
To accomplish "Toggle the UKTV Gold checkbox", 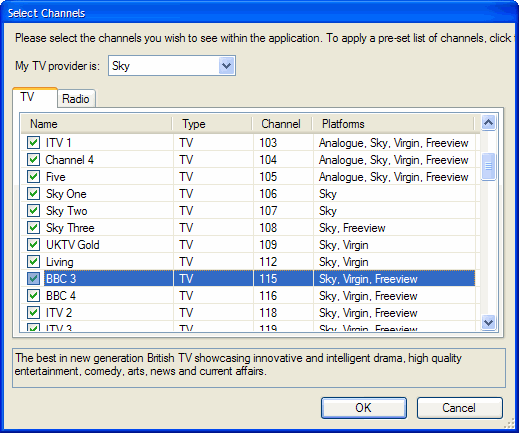I will coord(33,245).
